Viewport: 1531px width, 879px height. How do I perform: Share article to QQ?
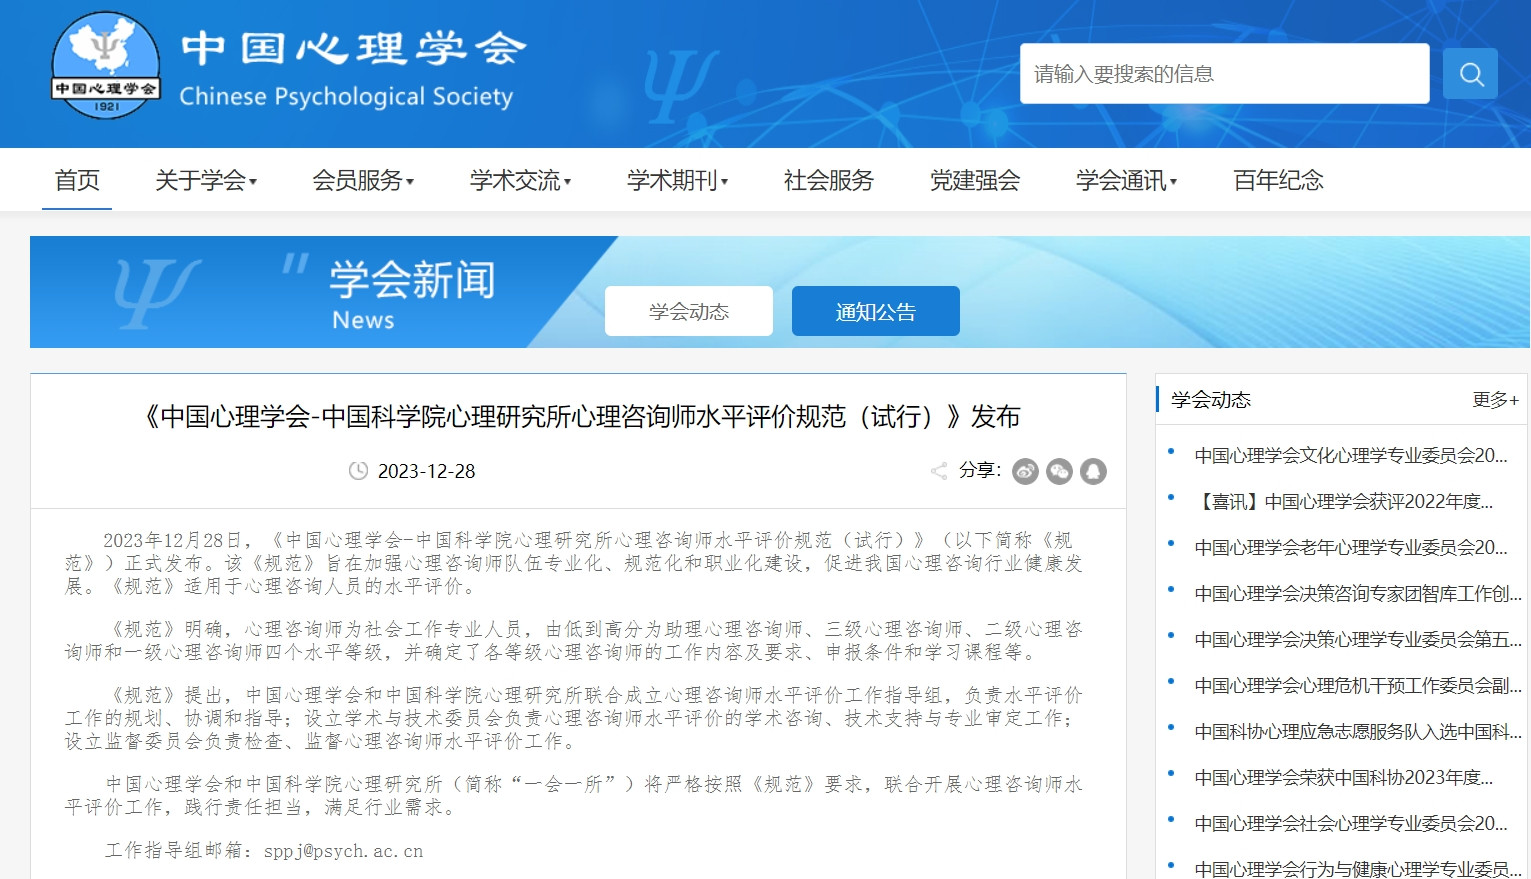(x=1093, y=471)
